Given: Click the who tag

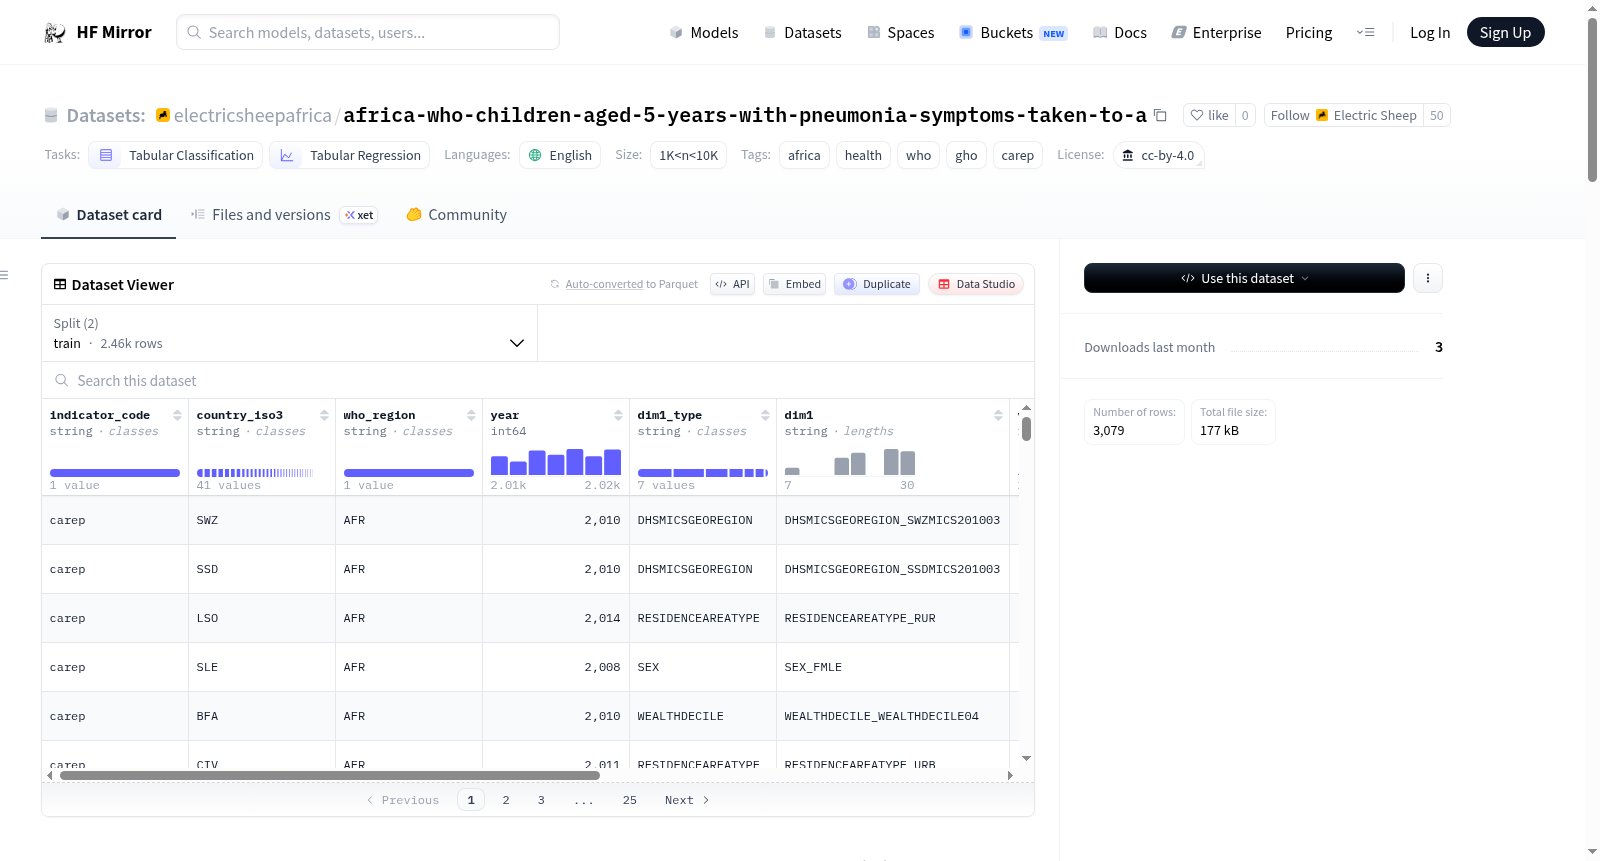Looking at the screenshot, I should click(x=919, y=155).
